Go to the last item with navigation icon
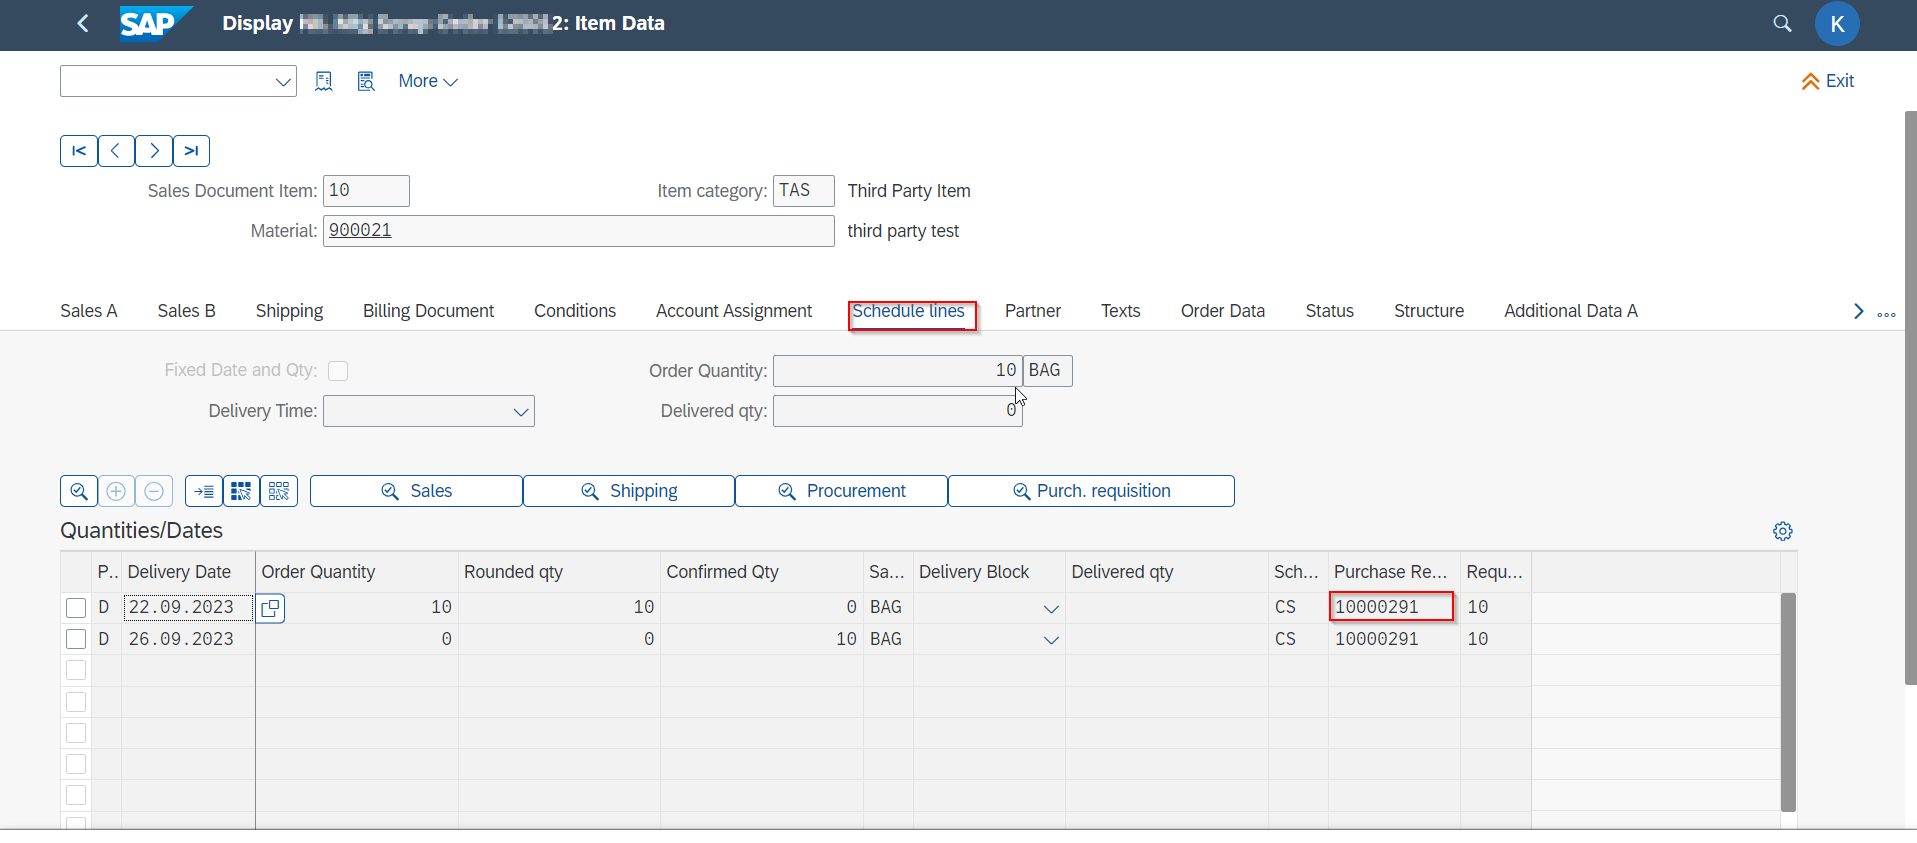 tap(191, 151)
